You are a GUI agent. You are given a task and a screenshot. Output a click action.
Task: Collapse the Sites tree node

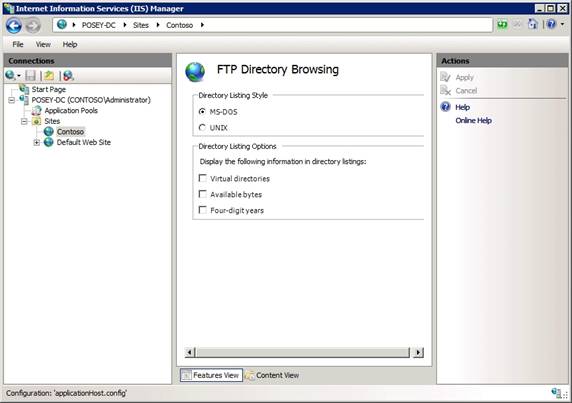(24, 121)
